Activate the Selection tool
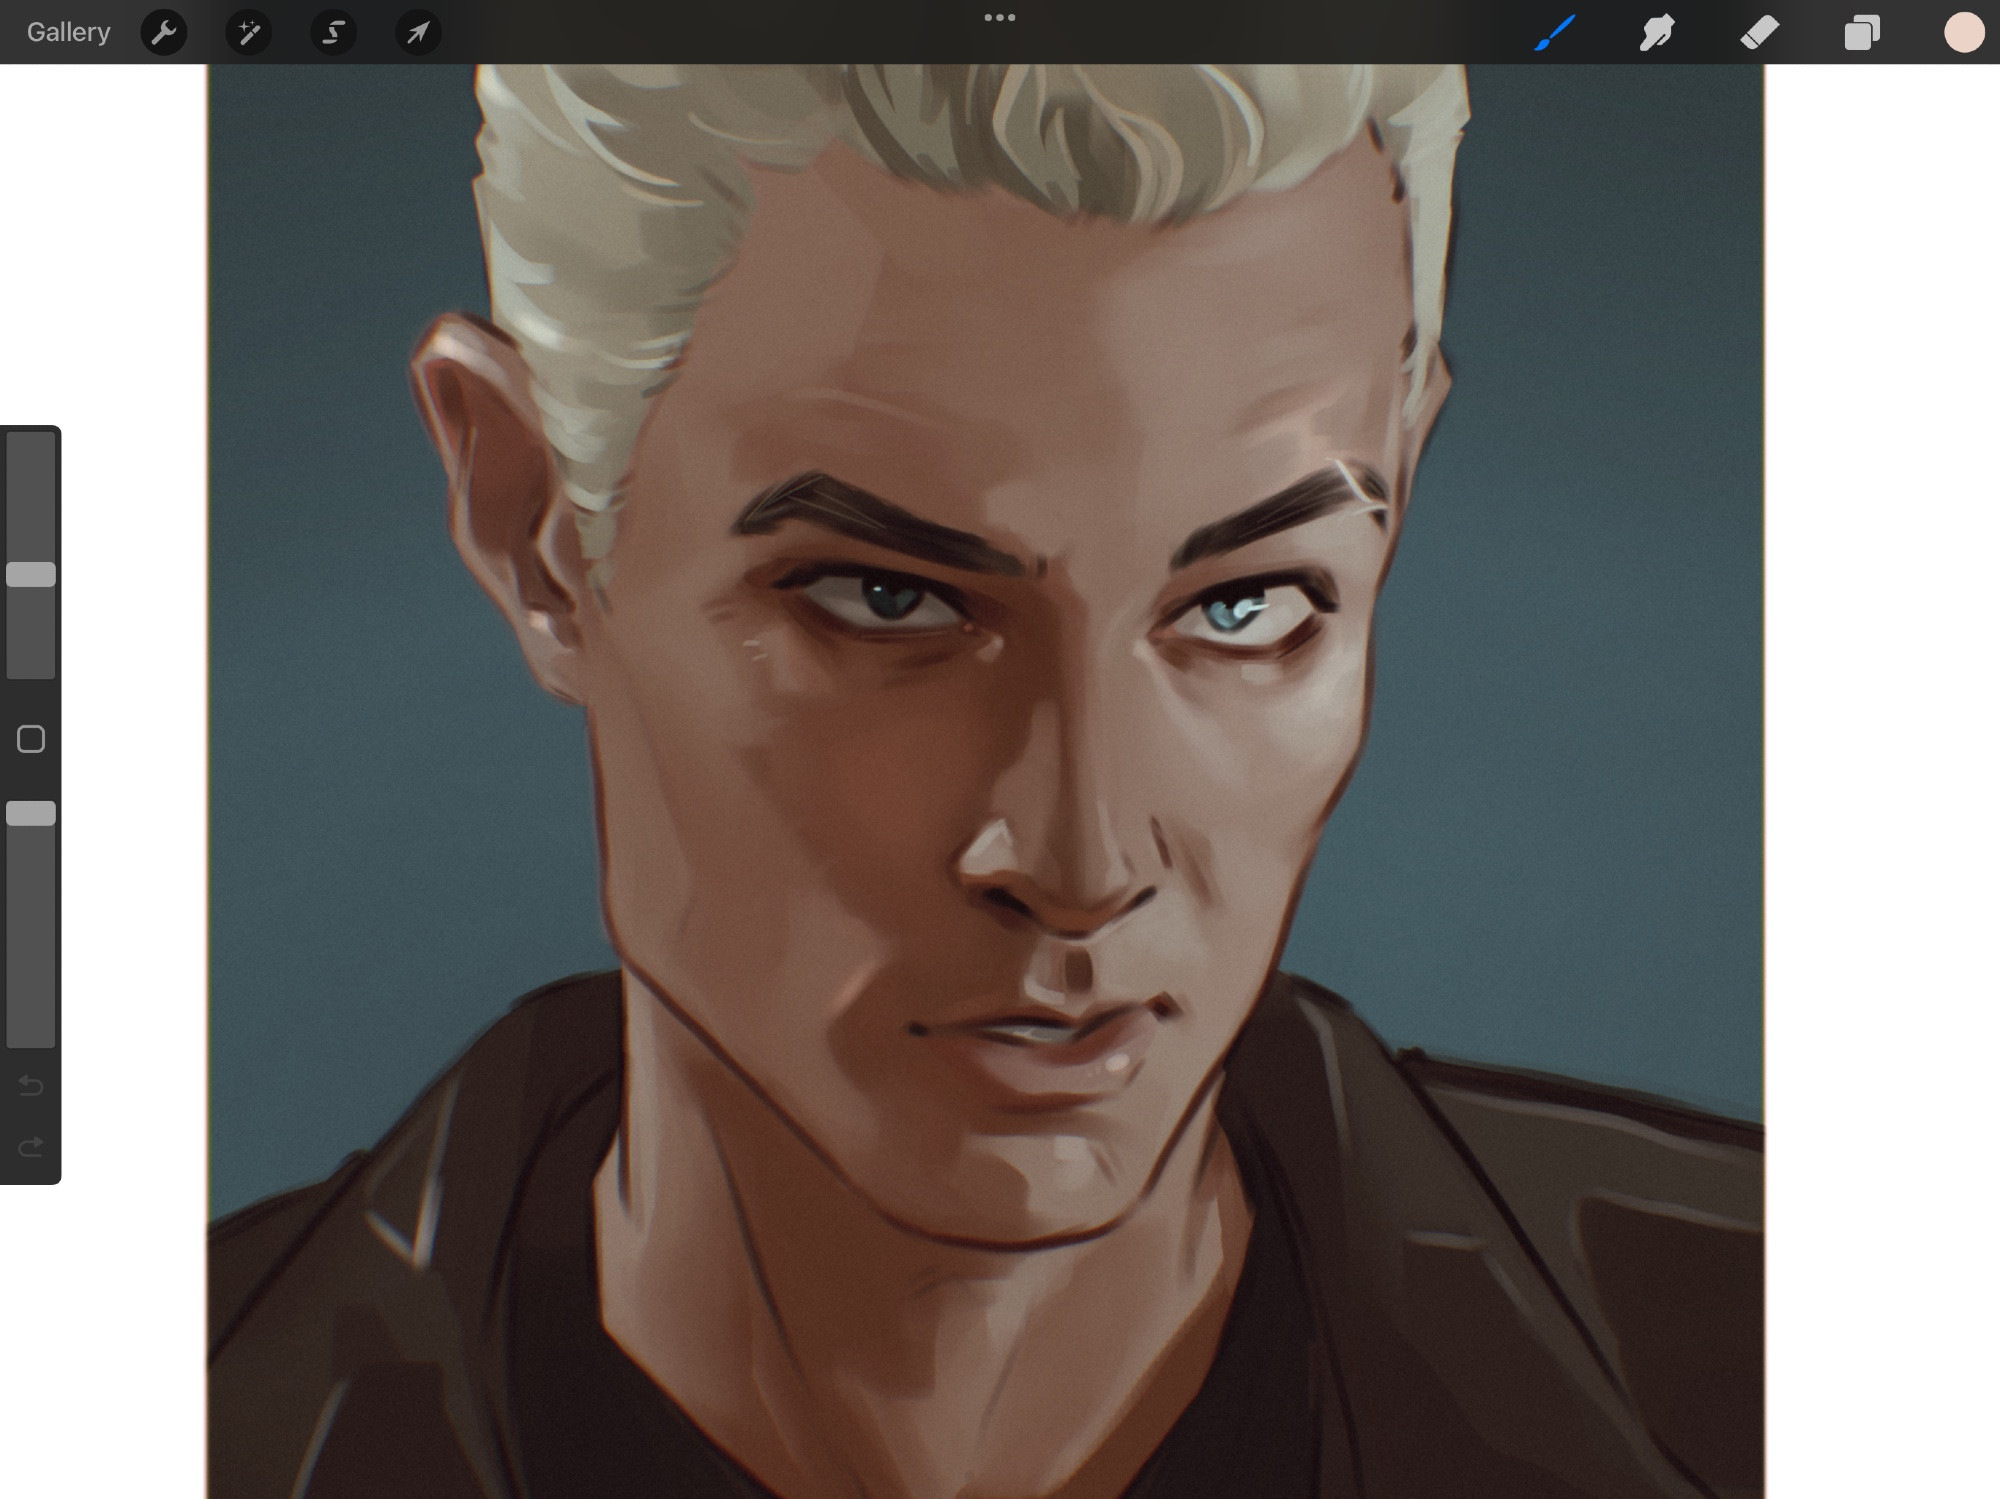The height and width of the screenshot is (1499, 2000). [x=334, y=32]
